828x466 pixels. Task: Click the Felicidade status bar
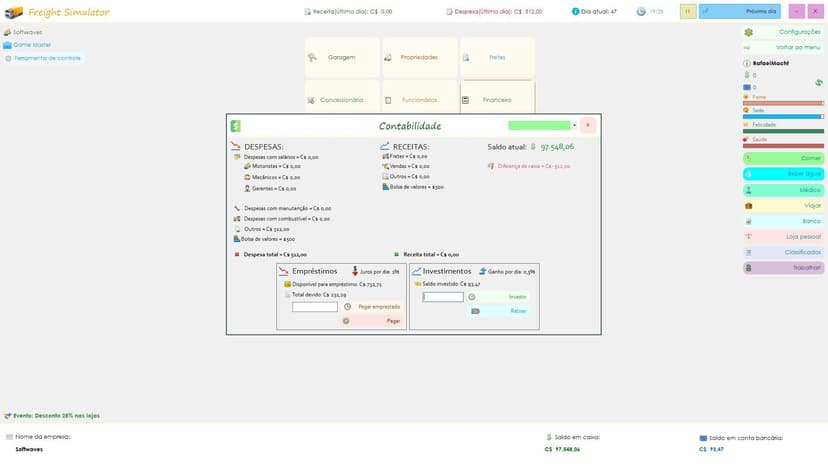point(783,131)
